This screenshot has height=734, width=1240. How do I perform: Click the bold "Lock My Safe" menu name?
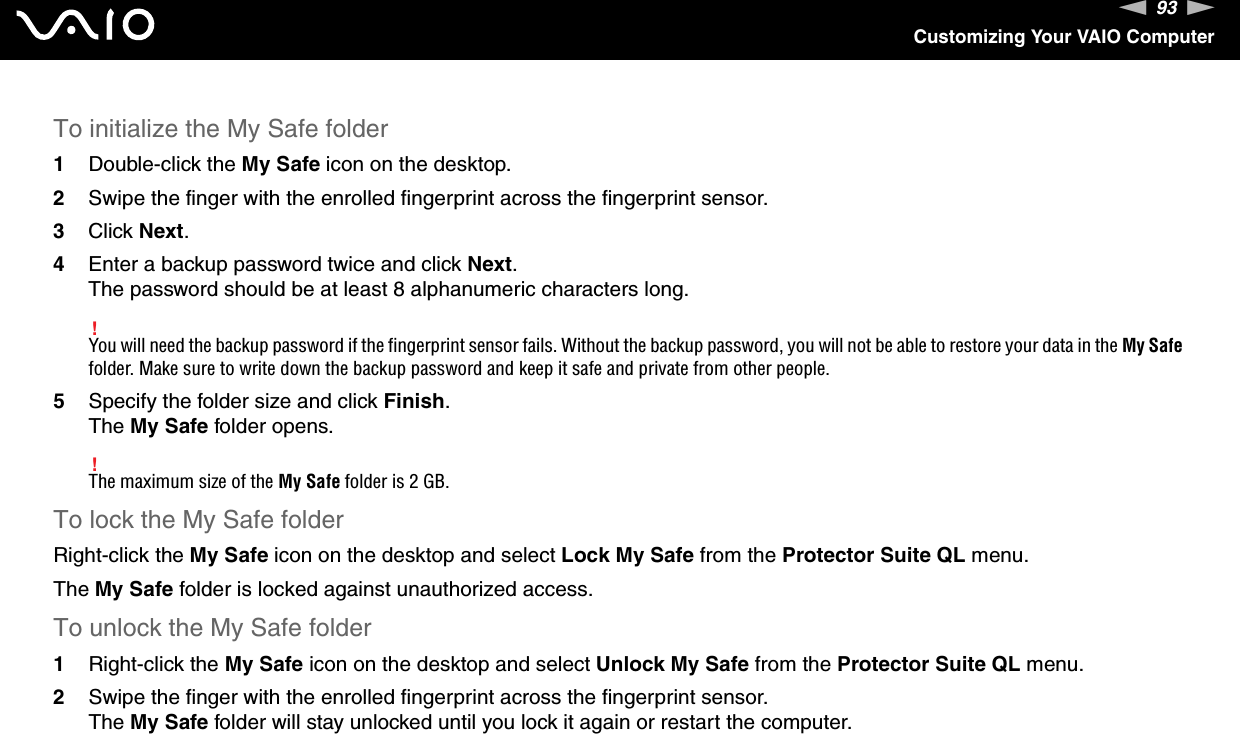[x=627, y=555]
